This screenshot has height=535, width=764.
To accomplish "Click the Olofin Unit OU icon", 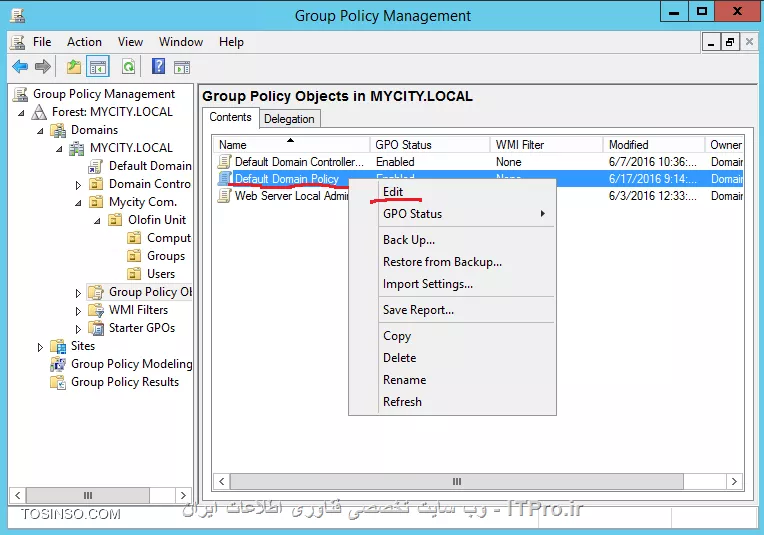I will coord(115,220).
